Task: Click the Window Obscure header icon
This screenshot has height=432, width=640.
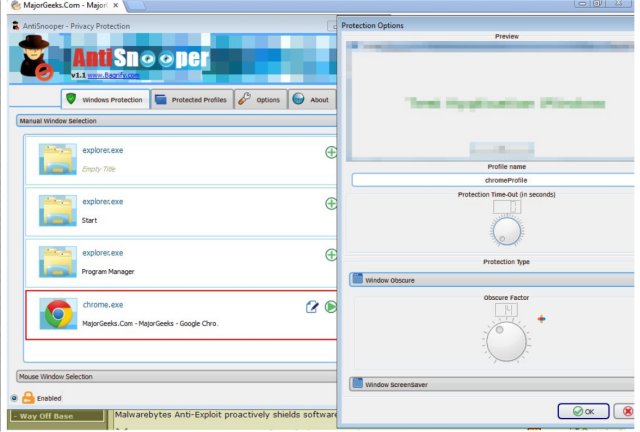Action: (358, 279)
